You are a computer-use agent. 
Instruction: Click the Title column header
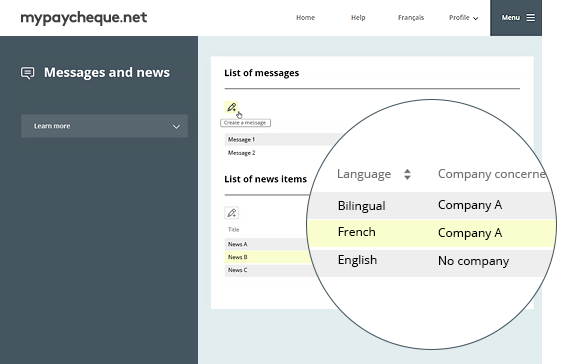point(233,229)
